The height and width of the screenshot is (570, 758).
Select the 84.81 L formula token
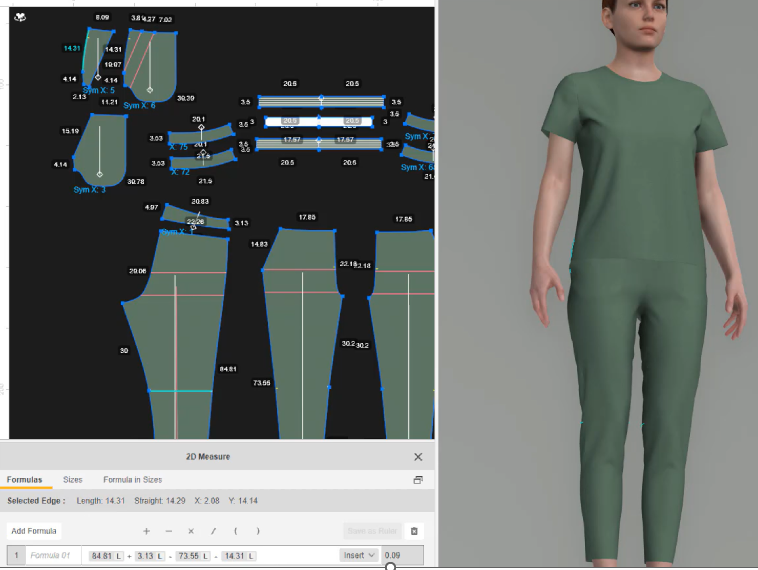coord(106,556)
